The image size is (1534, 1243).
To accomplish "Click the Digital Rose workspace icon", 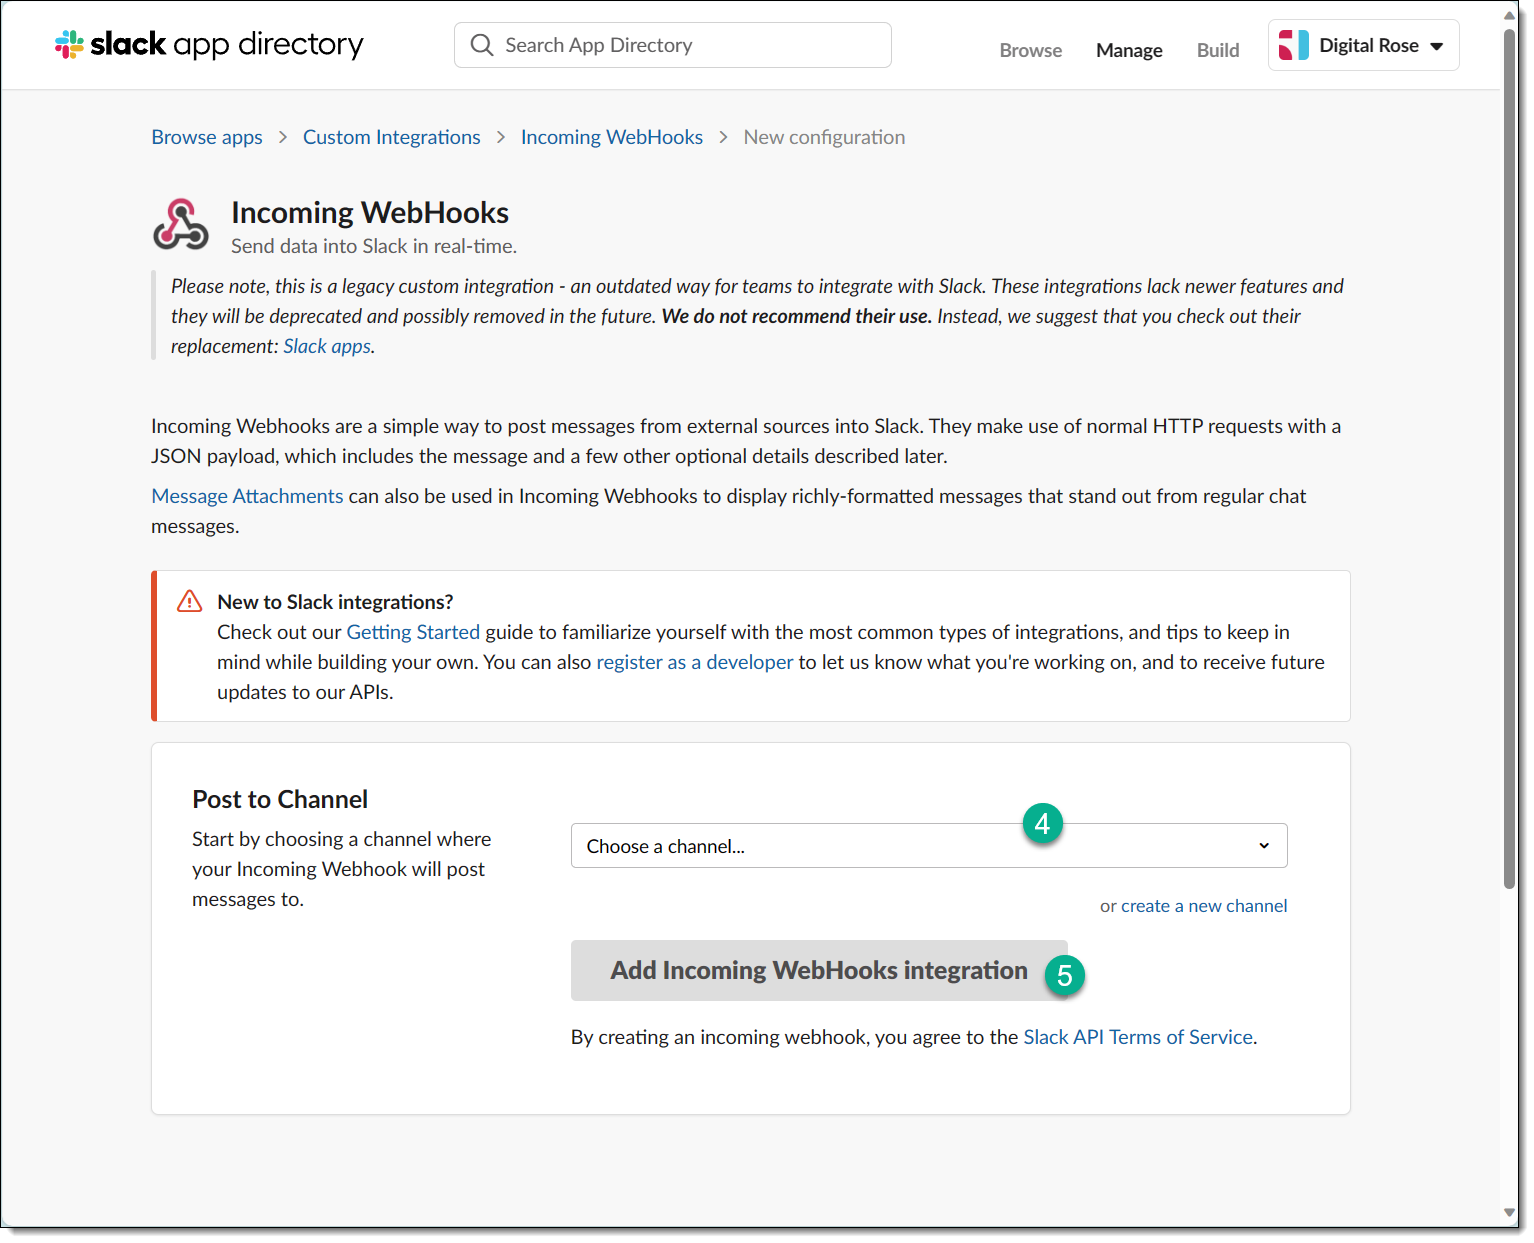I will tap(1293, 45).
